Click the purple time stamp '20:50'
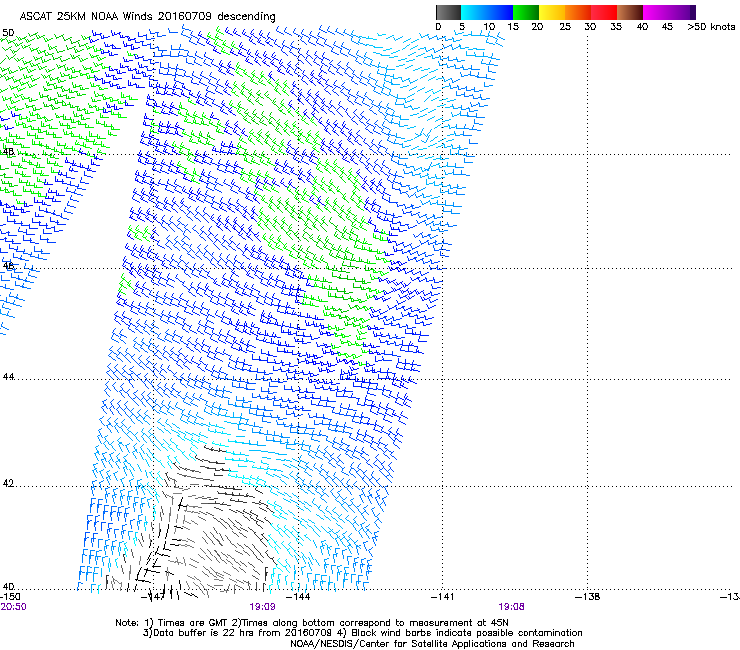Image resolution: width=740 pixels, height=650 pixels. coord(13,607)
